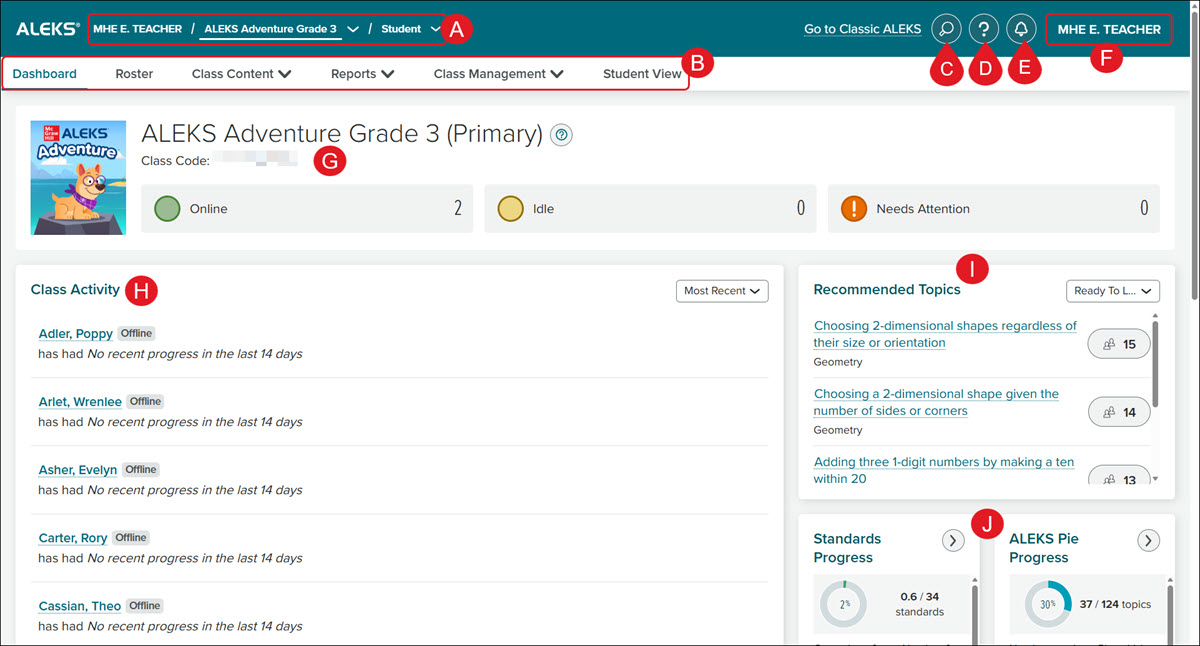Screen dimensions: 1200x646
Task: Open the Class Management menu
Action: (x=498, y=74)
